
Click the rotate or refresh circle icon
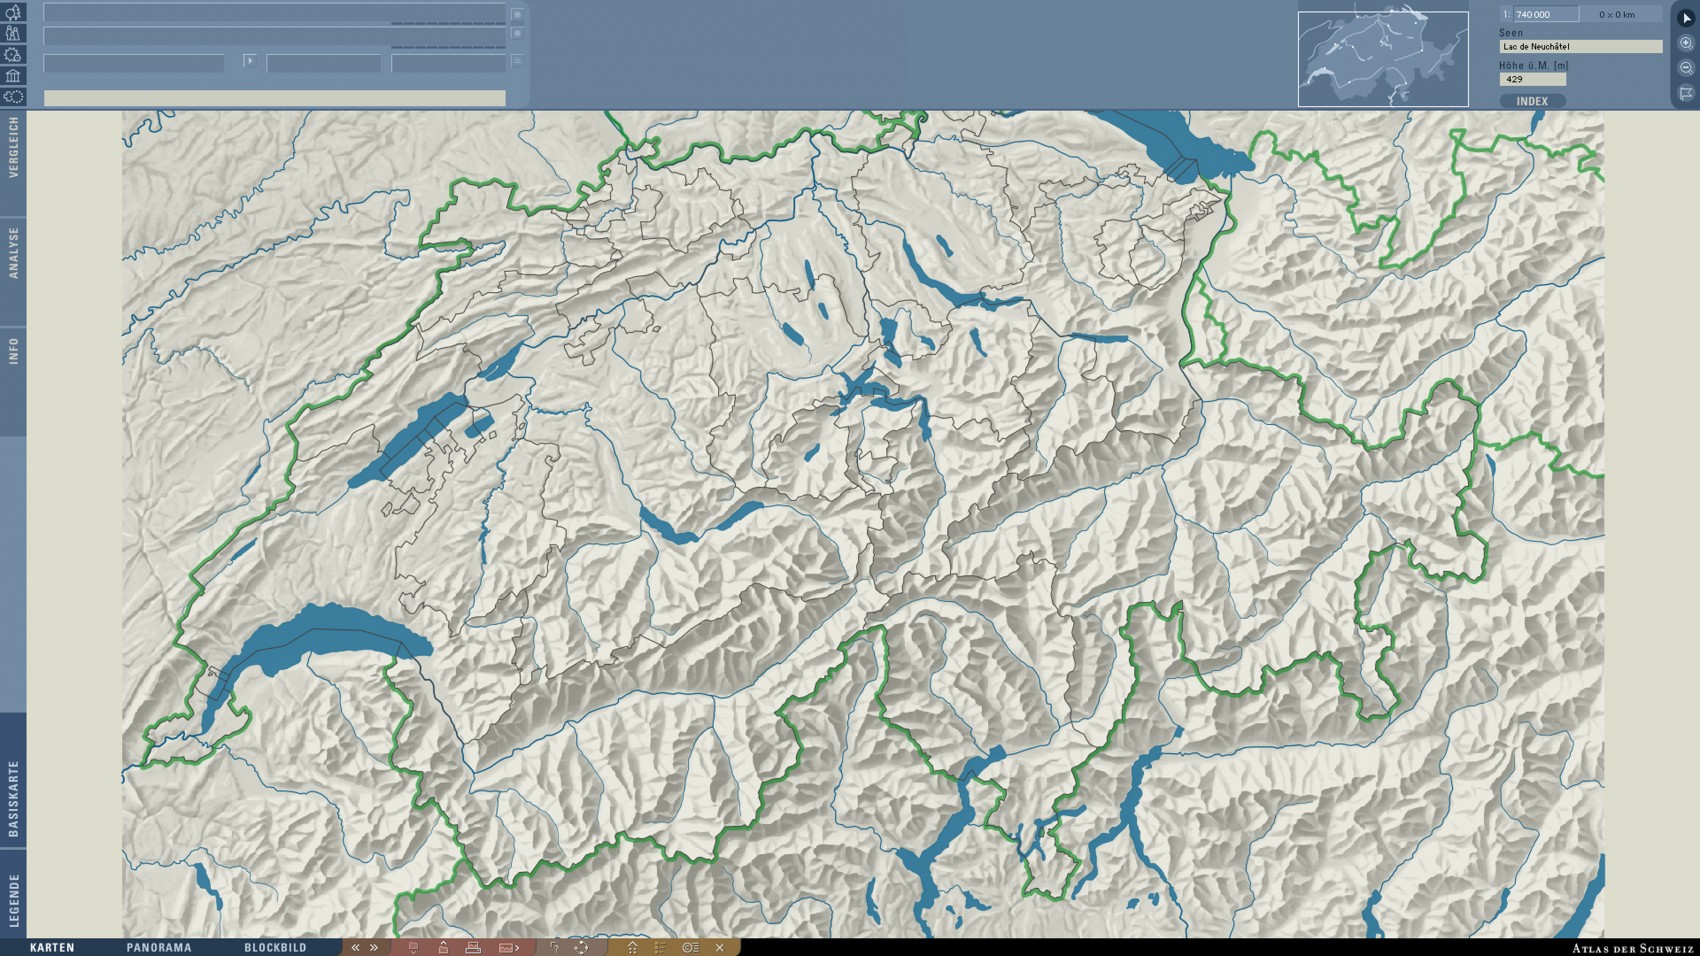point(581,947)
